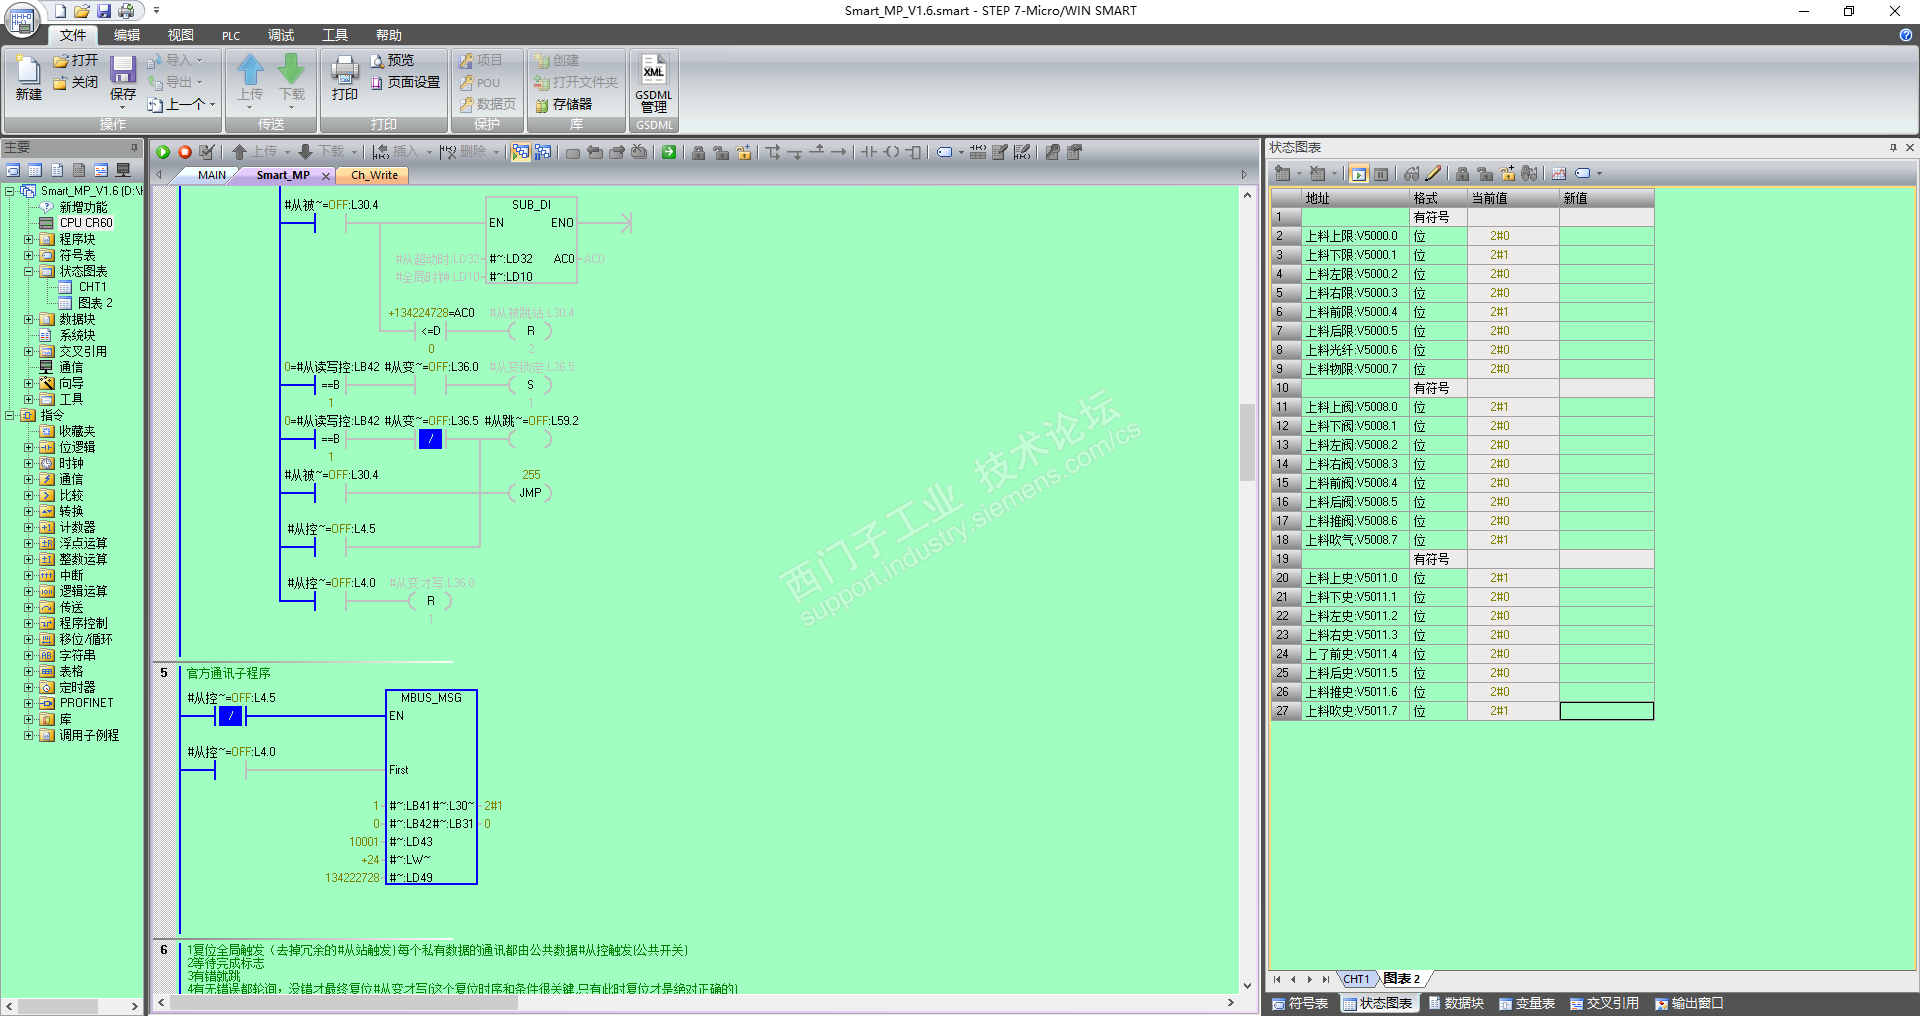1920x1016 pixels.
Task: Click the 打印 button in ribbon
Action: [x=345, y=78]
